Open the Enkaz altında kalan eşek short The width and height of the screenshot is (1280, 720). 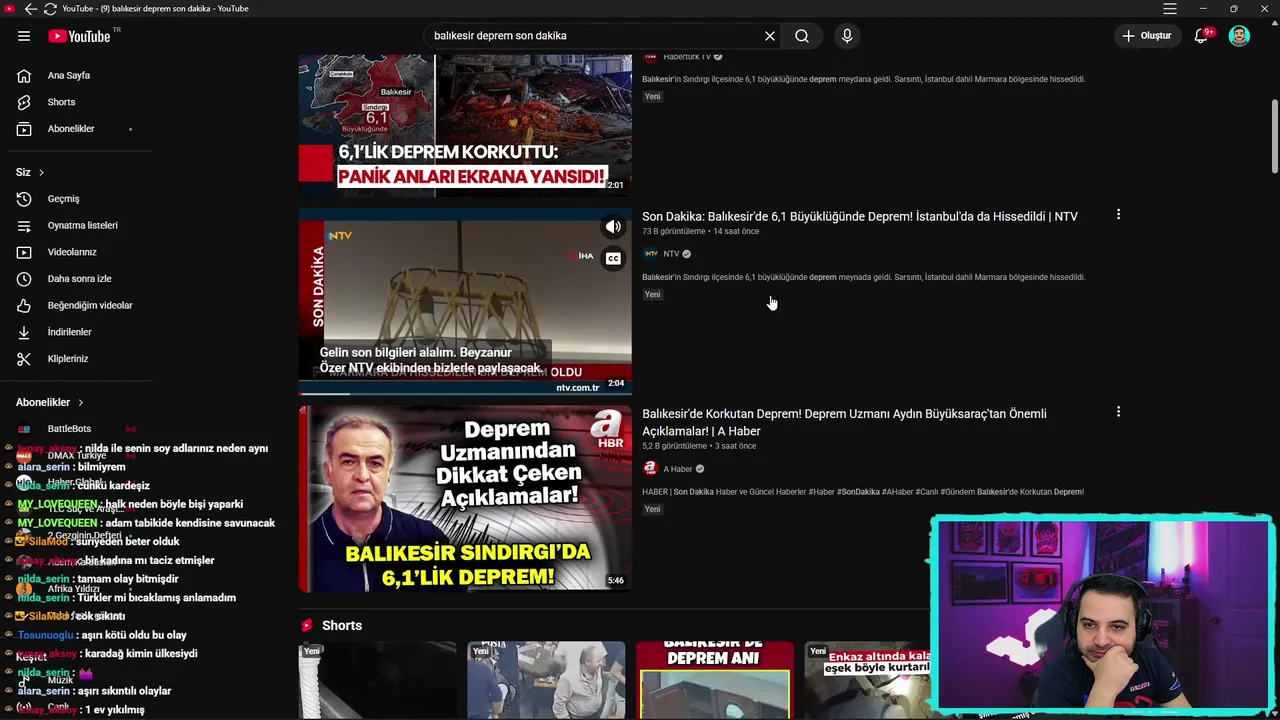pyautogui.click(x=868, y=680)
